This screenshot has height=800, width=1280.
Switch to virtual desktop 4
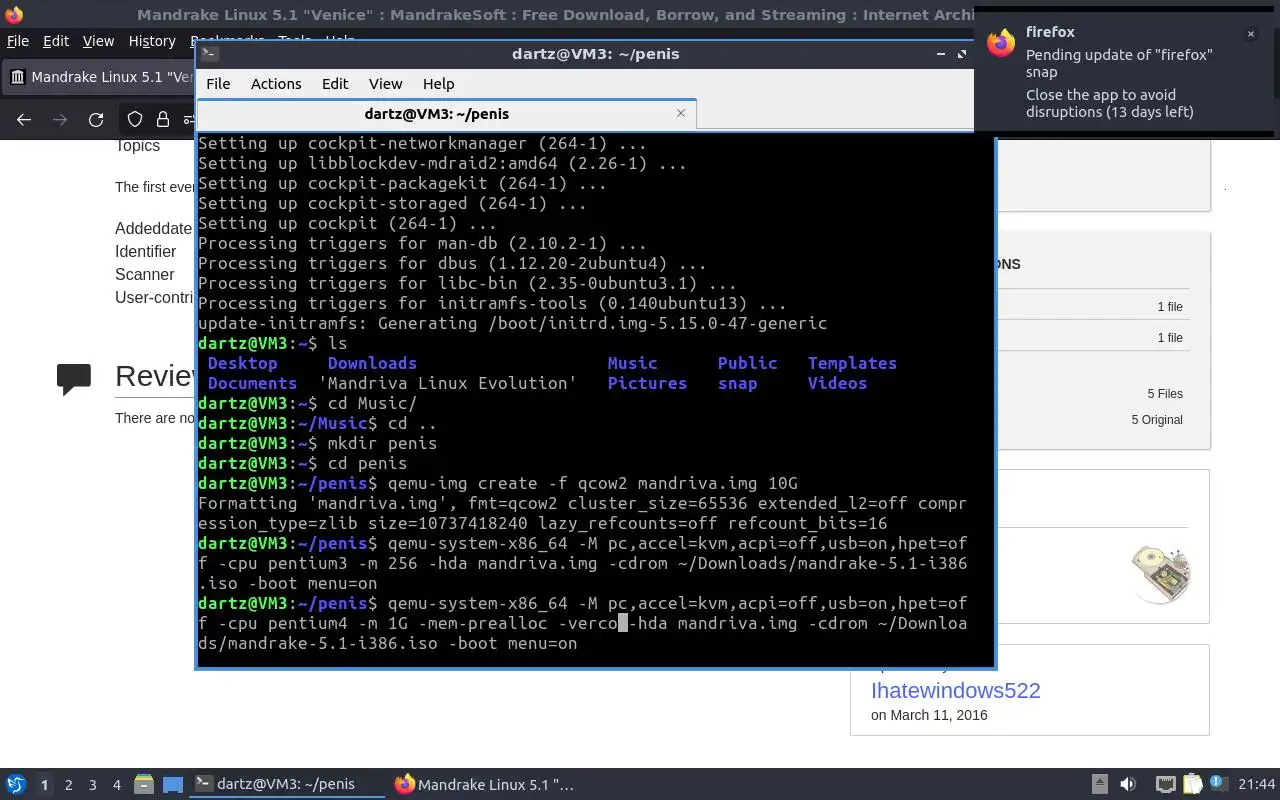[117, 785]
